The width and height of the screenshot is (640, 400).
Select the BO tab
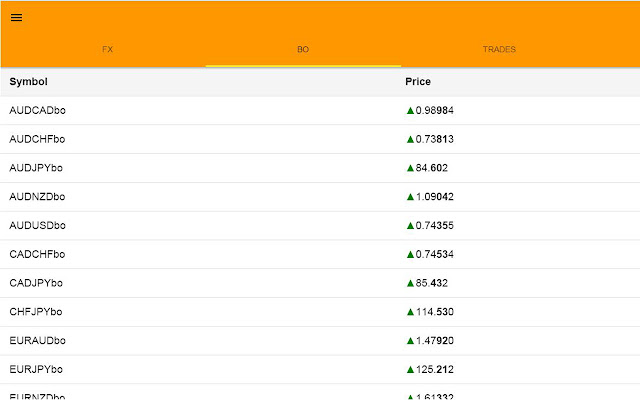303,49
